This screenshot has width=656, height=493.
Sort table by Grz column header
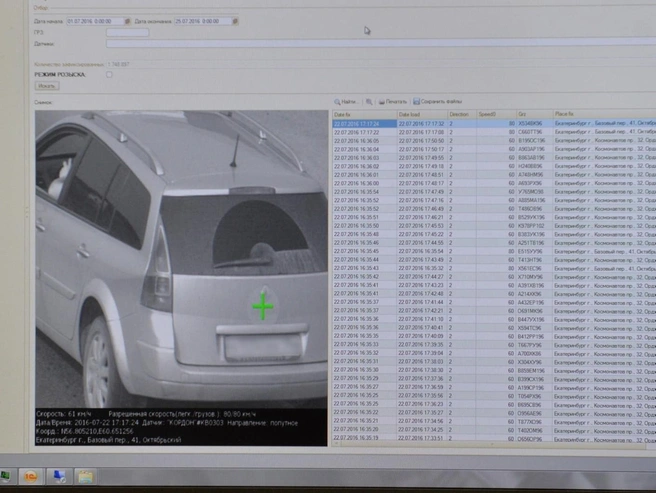(x=534, y=114)
